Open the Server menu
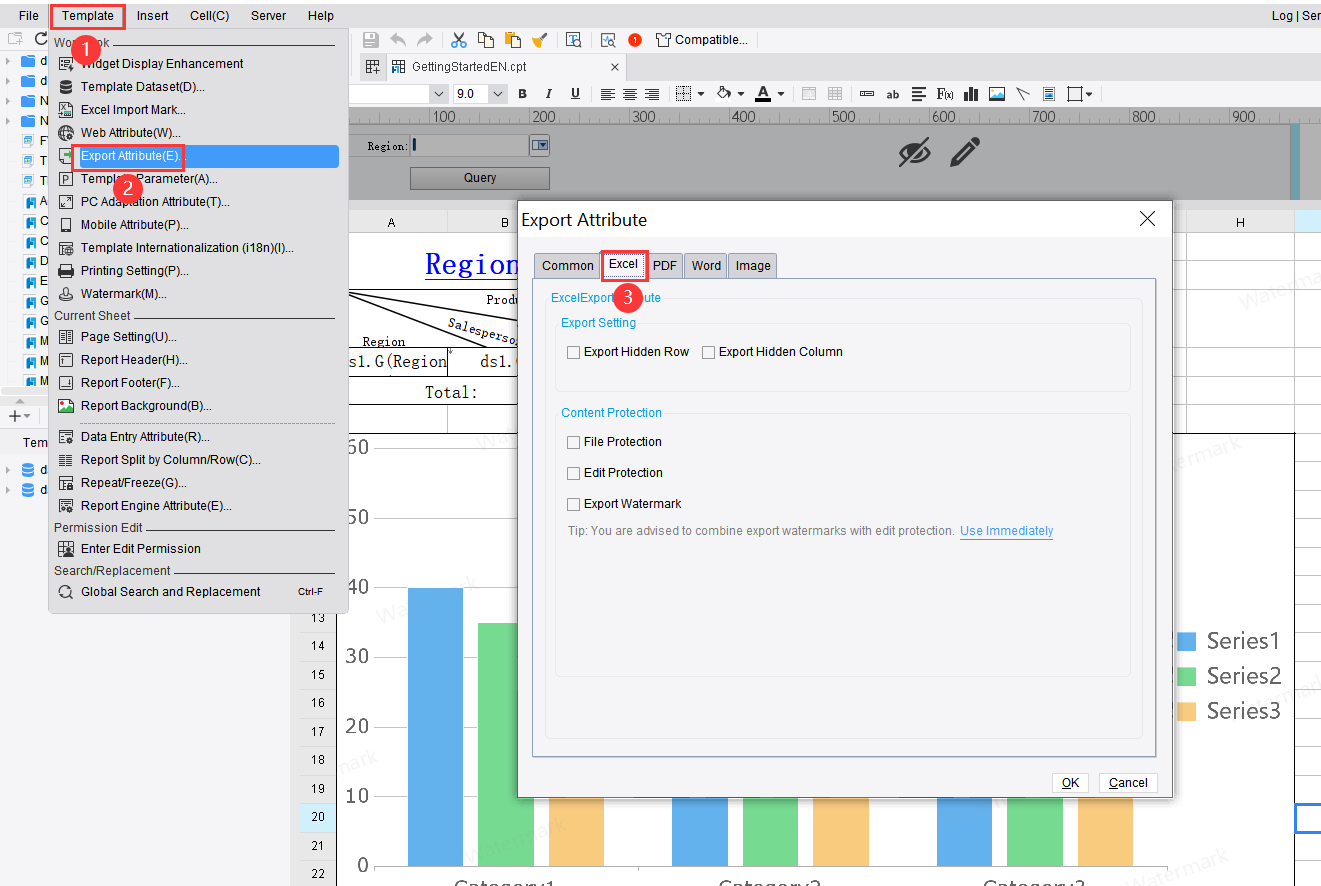The width and height of the screenshot is (1321, 886). coord(268,16)
